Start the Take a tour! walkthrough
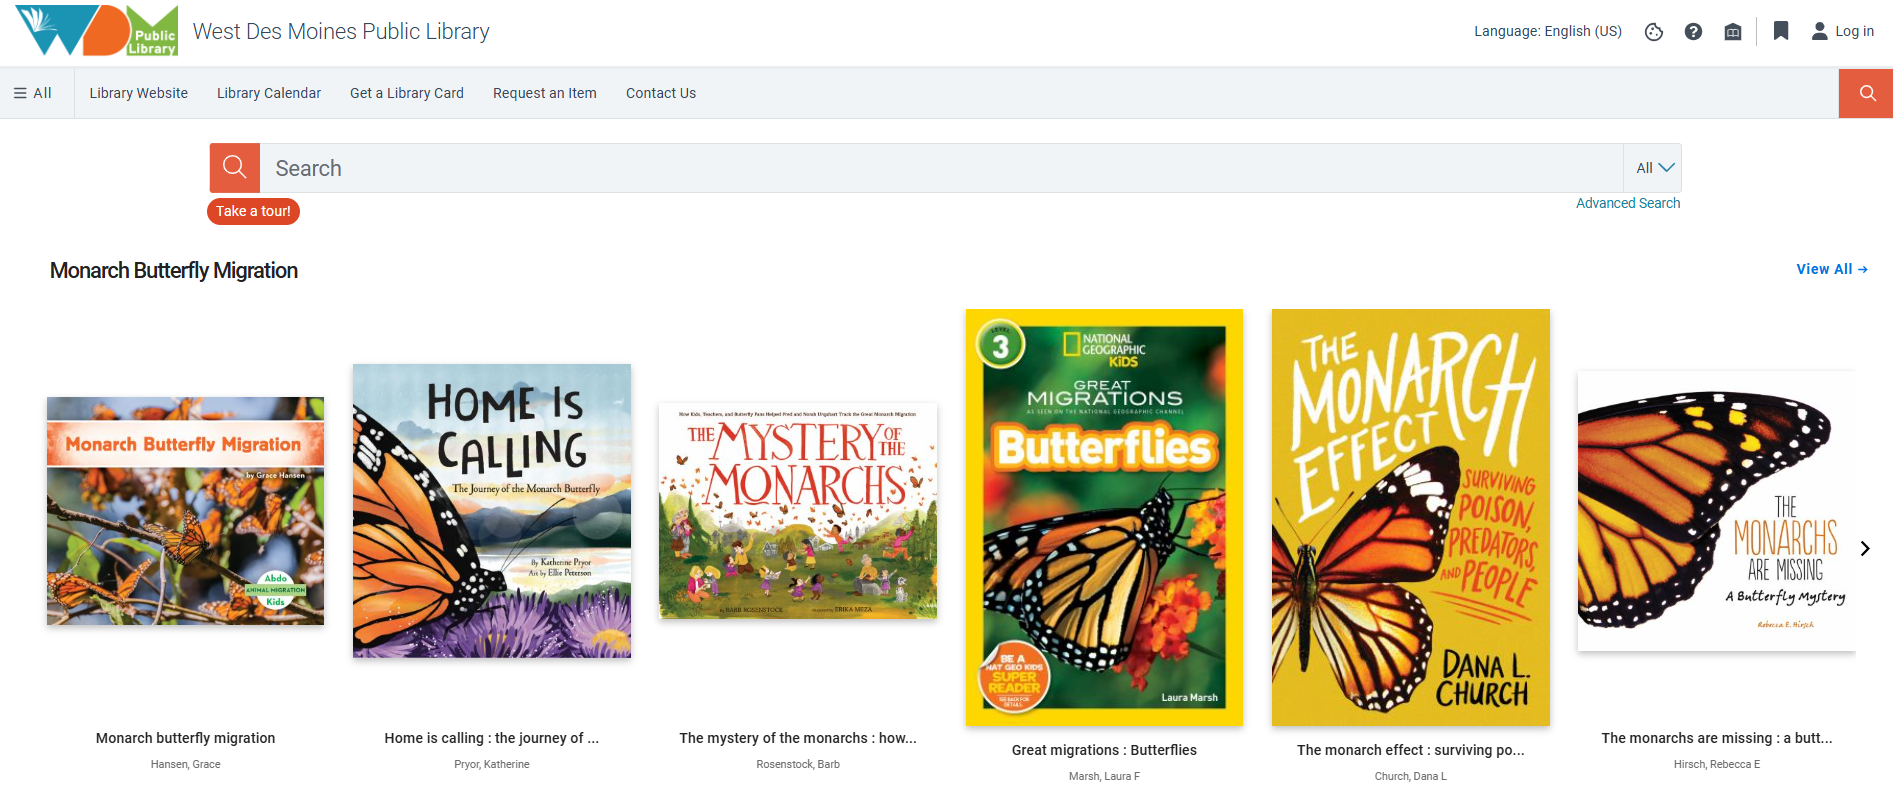The width and height of the screenshot is (1893, 798). click(253, 211)
